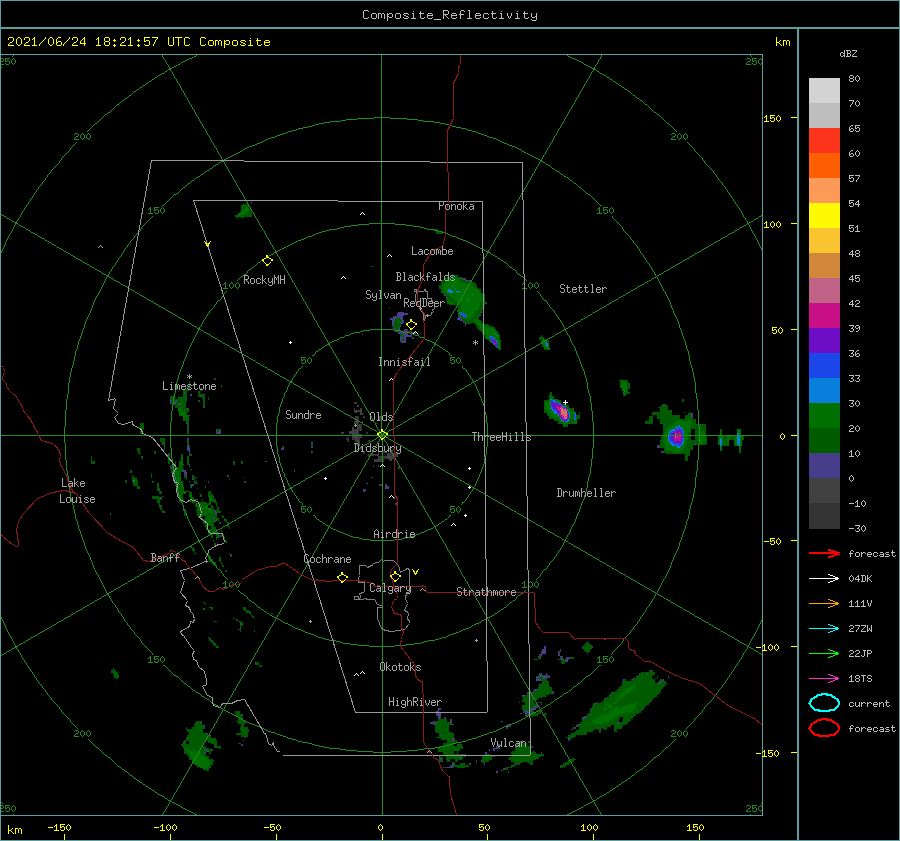Click the yellow V marker east of Calgary
Viewport: 900px width, 841px height.
(x=415, y=572)
